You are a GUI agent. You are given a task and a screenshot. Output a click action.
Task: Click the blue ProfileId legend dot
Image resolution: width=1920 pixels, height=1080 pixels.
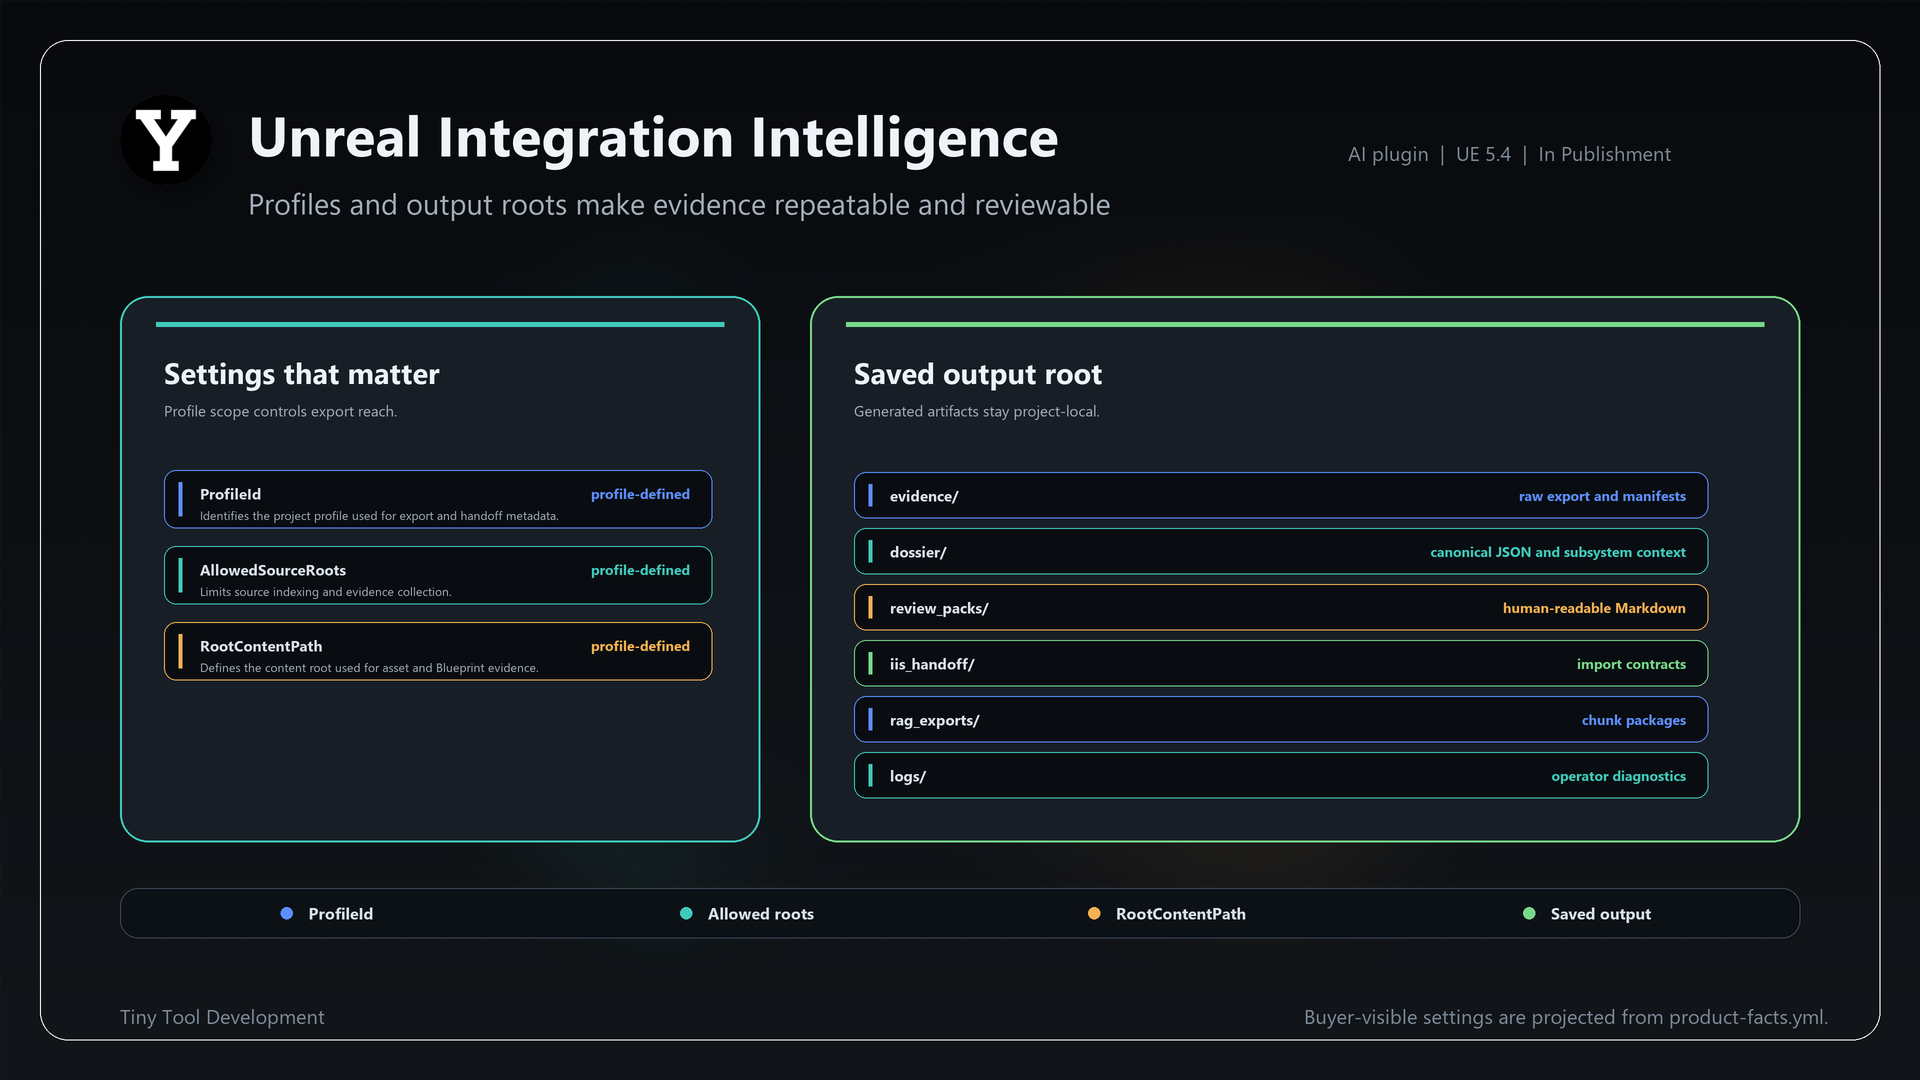tap(287, 913)
